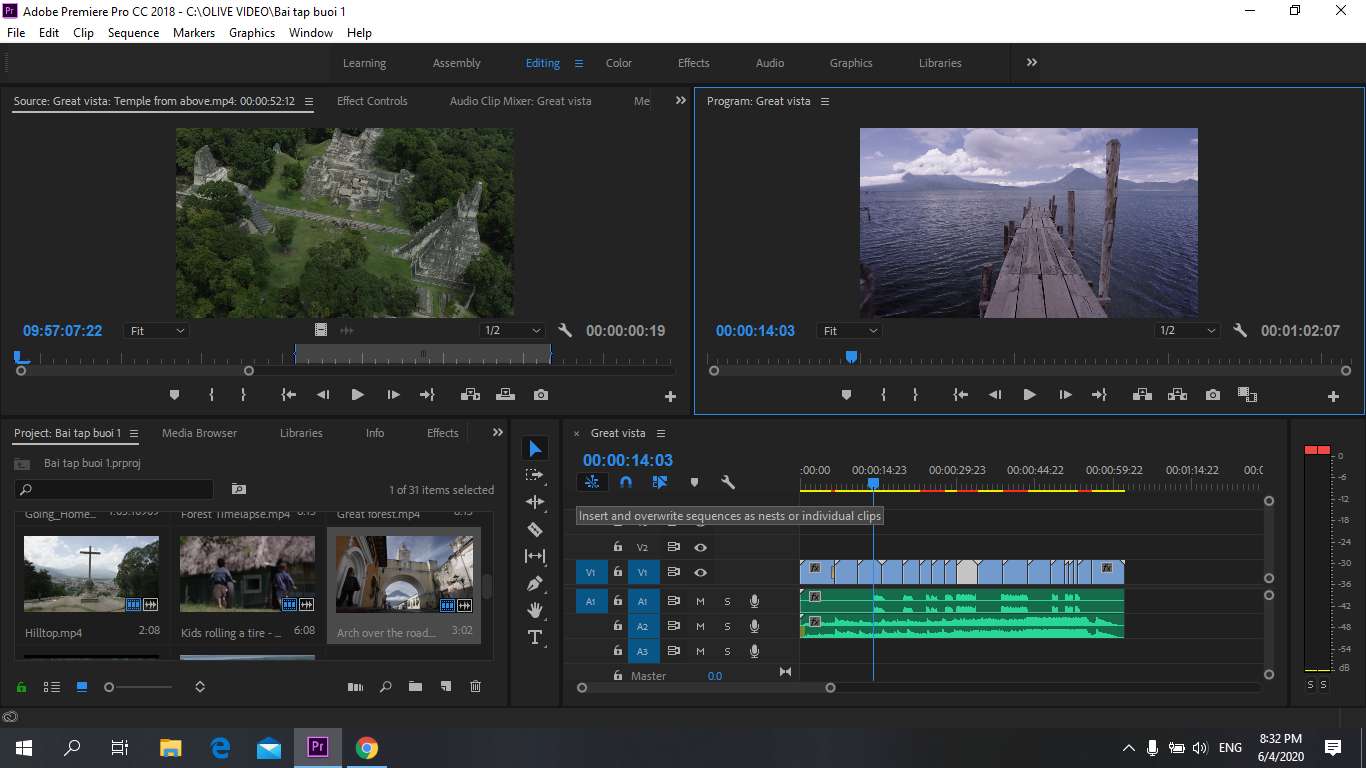The height and width of the screenshot is (768, 1366).
Task: Open Program monitor settings wrench
Action: coord(1240,331)
